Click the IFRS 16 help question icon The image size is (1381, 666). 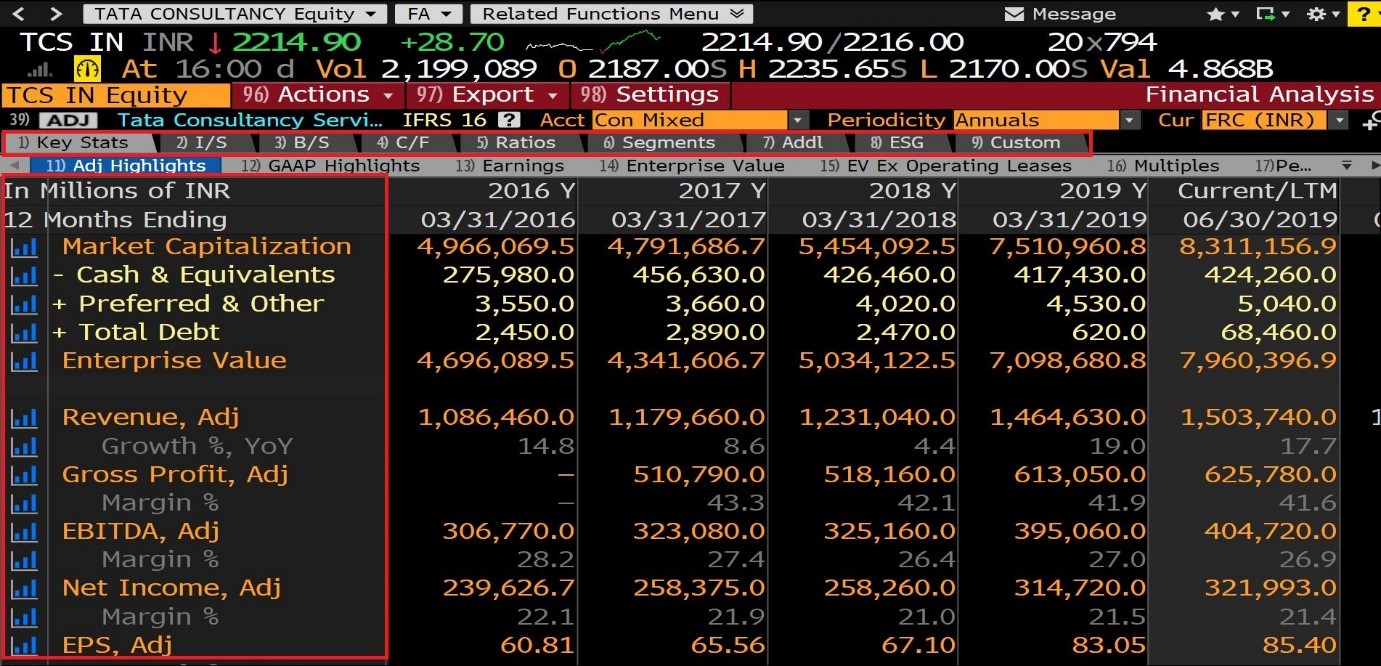pos(509,120)
